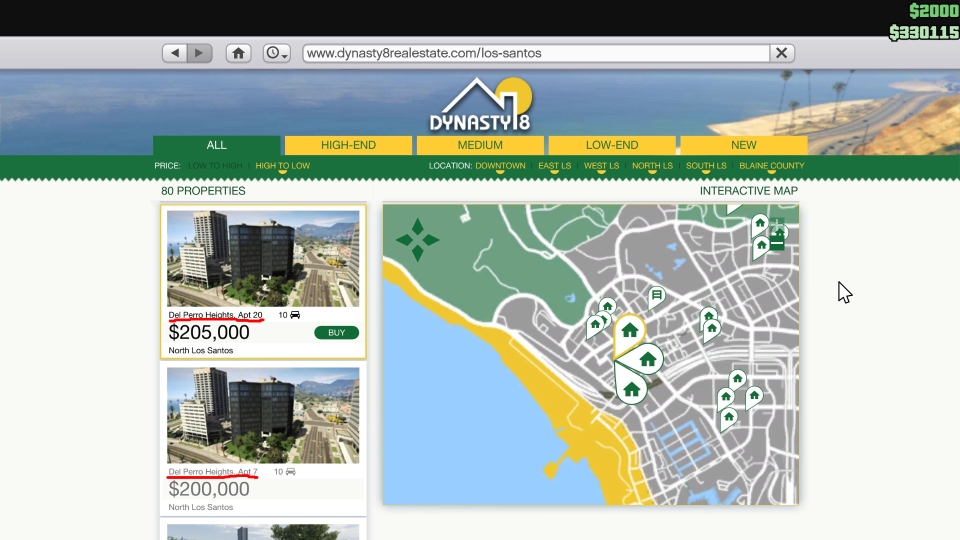Switch to the High-End tab

click(x=348, y=145)
